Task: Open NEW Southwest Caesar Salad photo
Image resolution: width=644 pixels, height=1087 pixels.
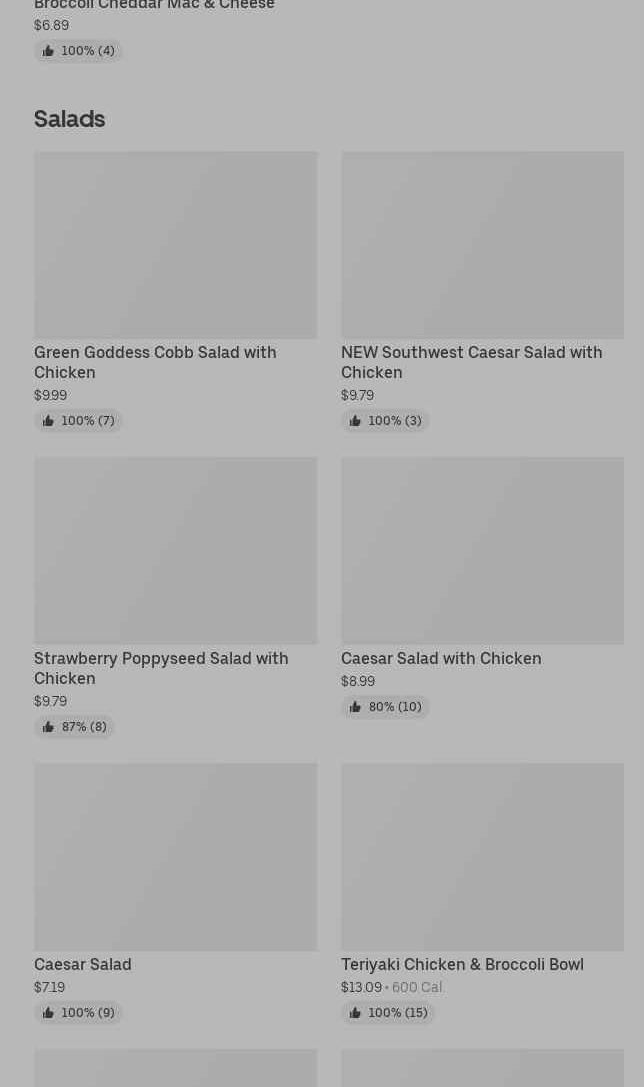Action: 482,245
